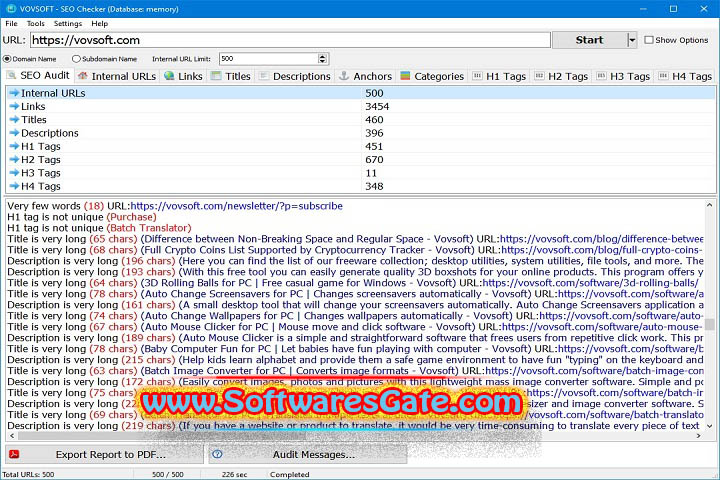Image resolution: width=720 pixels, height=480 pixels.
Task: Click the arrow icon beside Links row
Action: tap(14, 106)
